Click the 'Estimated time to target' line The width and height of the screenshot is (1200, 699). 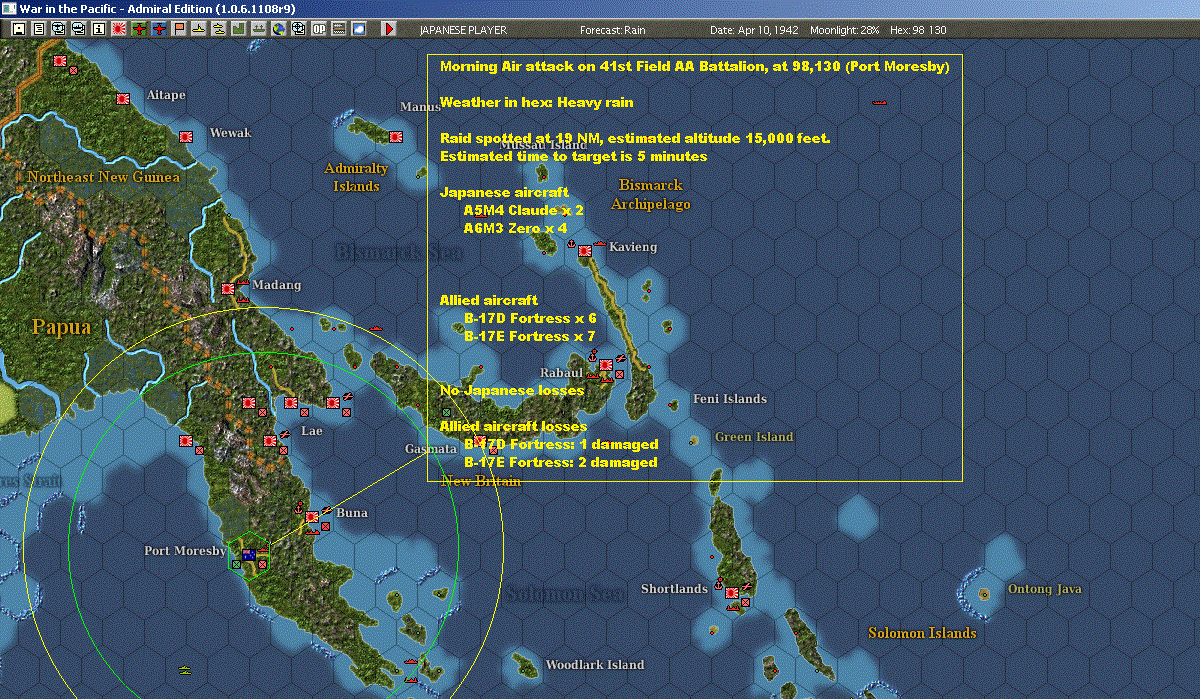click(573, 156)
